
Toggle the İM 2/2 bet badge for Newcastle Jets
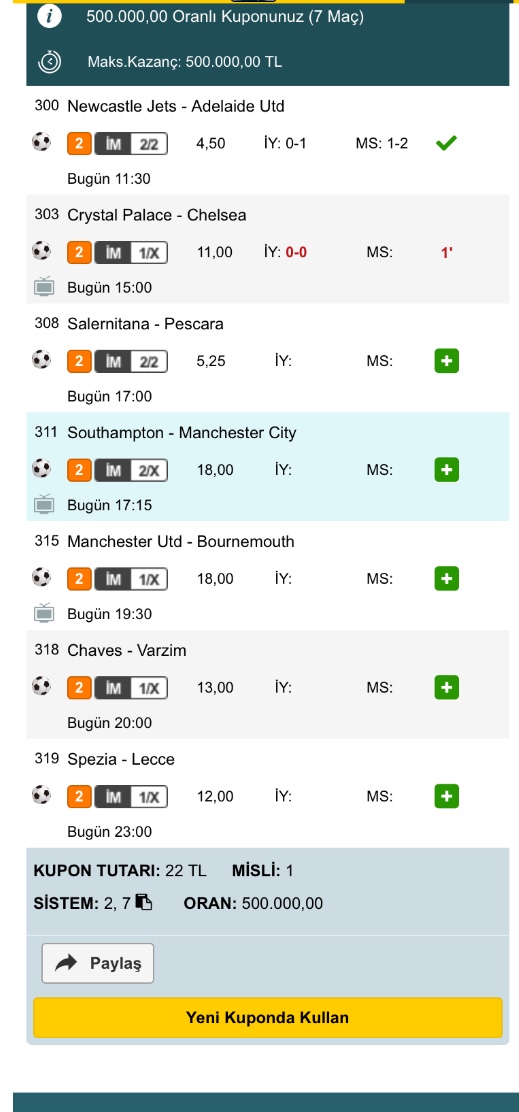pyautogui.click(x=131, y=144)
